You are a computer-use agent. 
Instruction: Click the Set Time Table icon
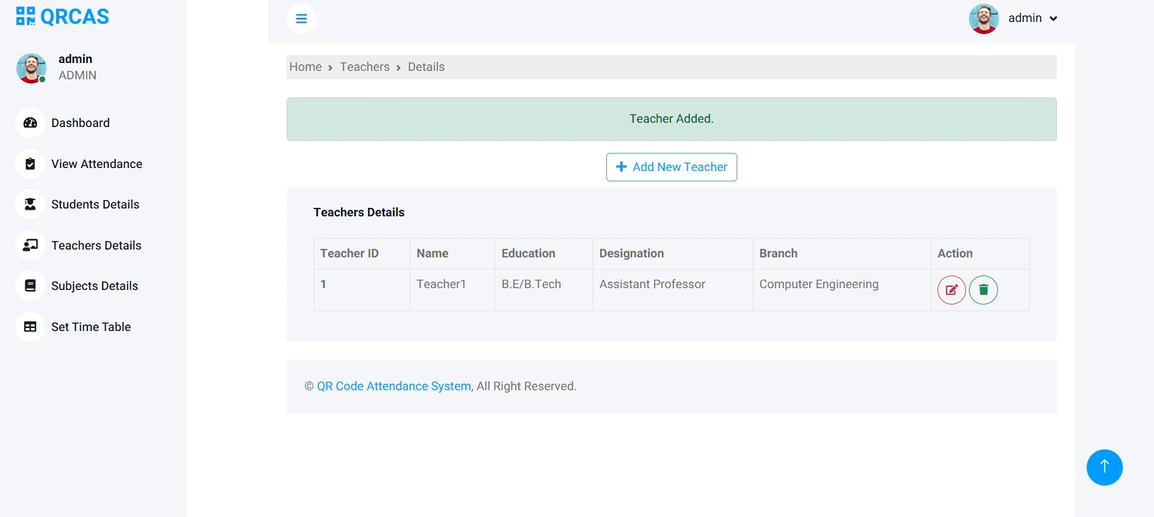coord(30,327)
